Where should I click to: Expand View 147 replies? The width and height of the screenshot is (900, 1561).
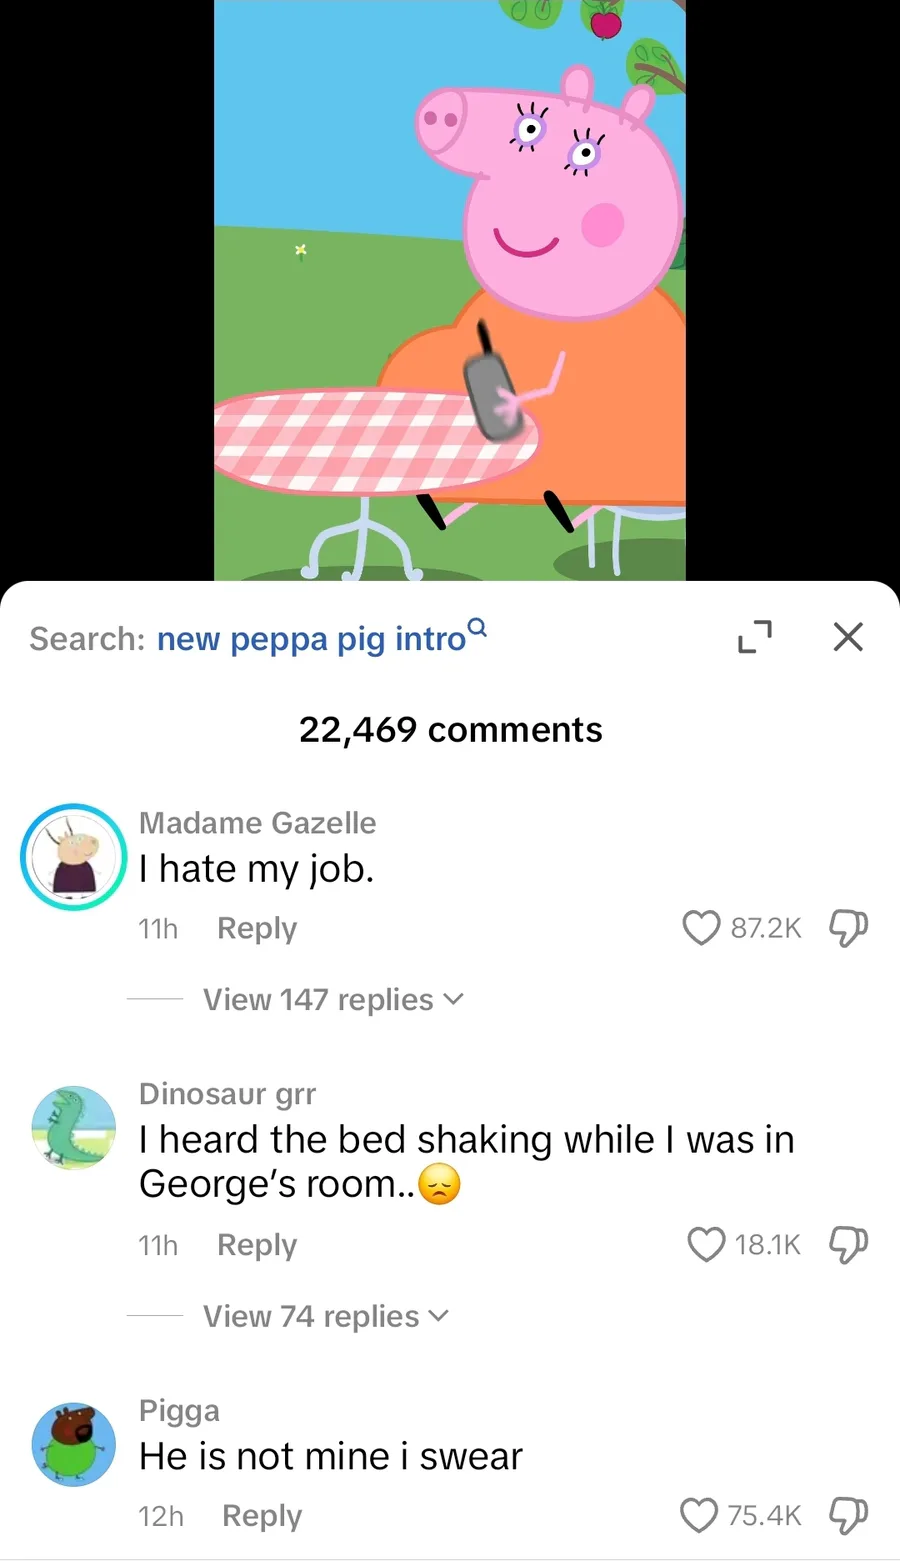click(x=333, y=999)
